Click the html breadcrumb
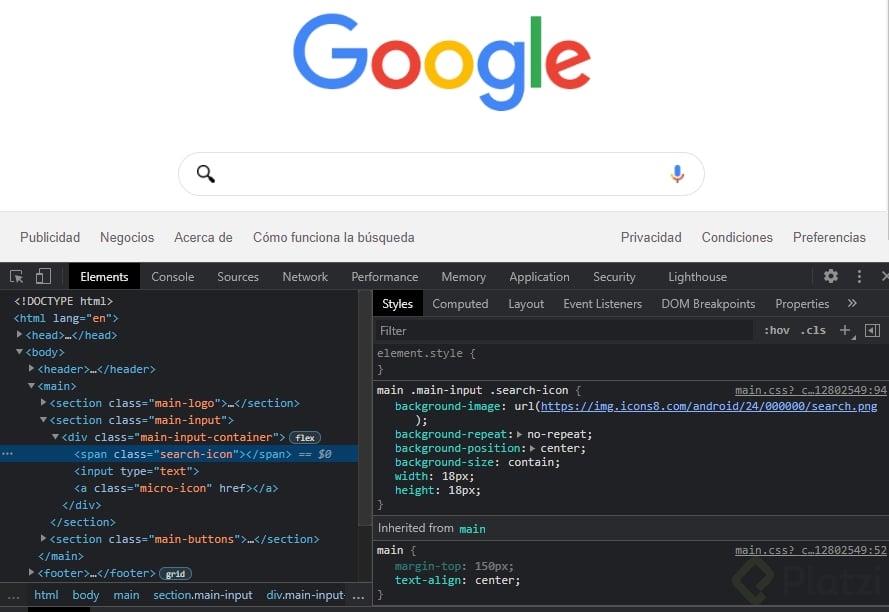Viewport: 889px width, 612px height. click(x=46, y=595)
